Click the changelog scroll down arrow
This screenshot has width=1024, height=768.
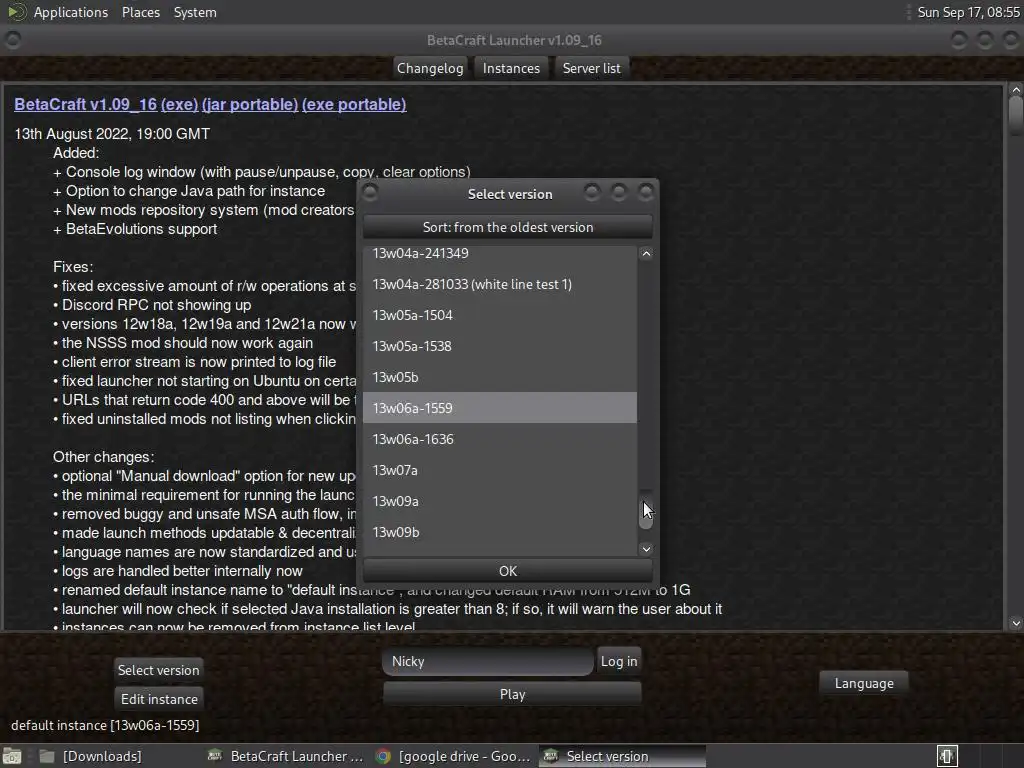1016,624
